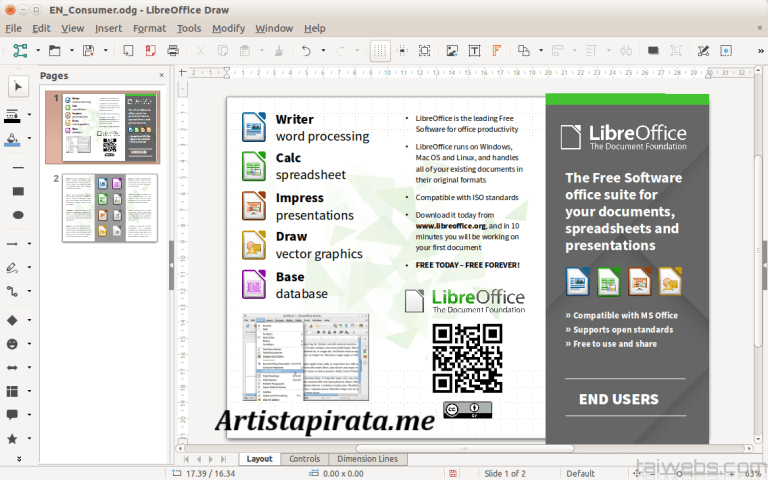
Task: Click the Zoom & Pan icon
Action: (425, 50)
